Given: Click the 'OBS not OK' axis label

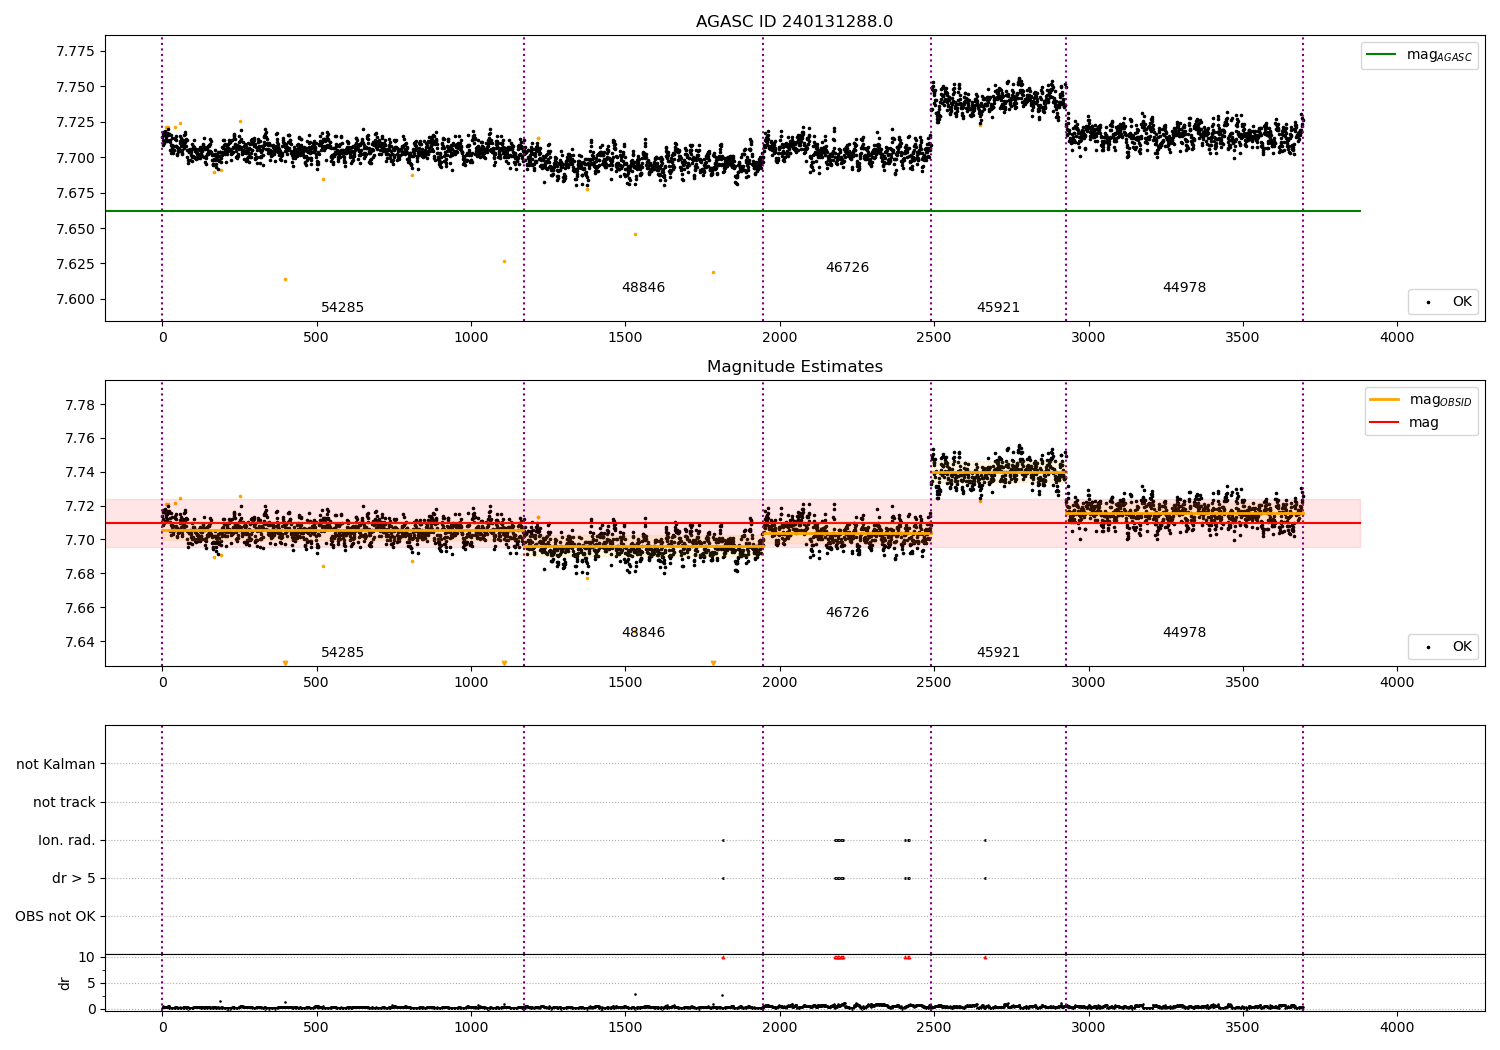Looking at the screenshot, I should coord(55,916).
